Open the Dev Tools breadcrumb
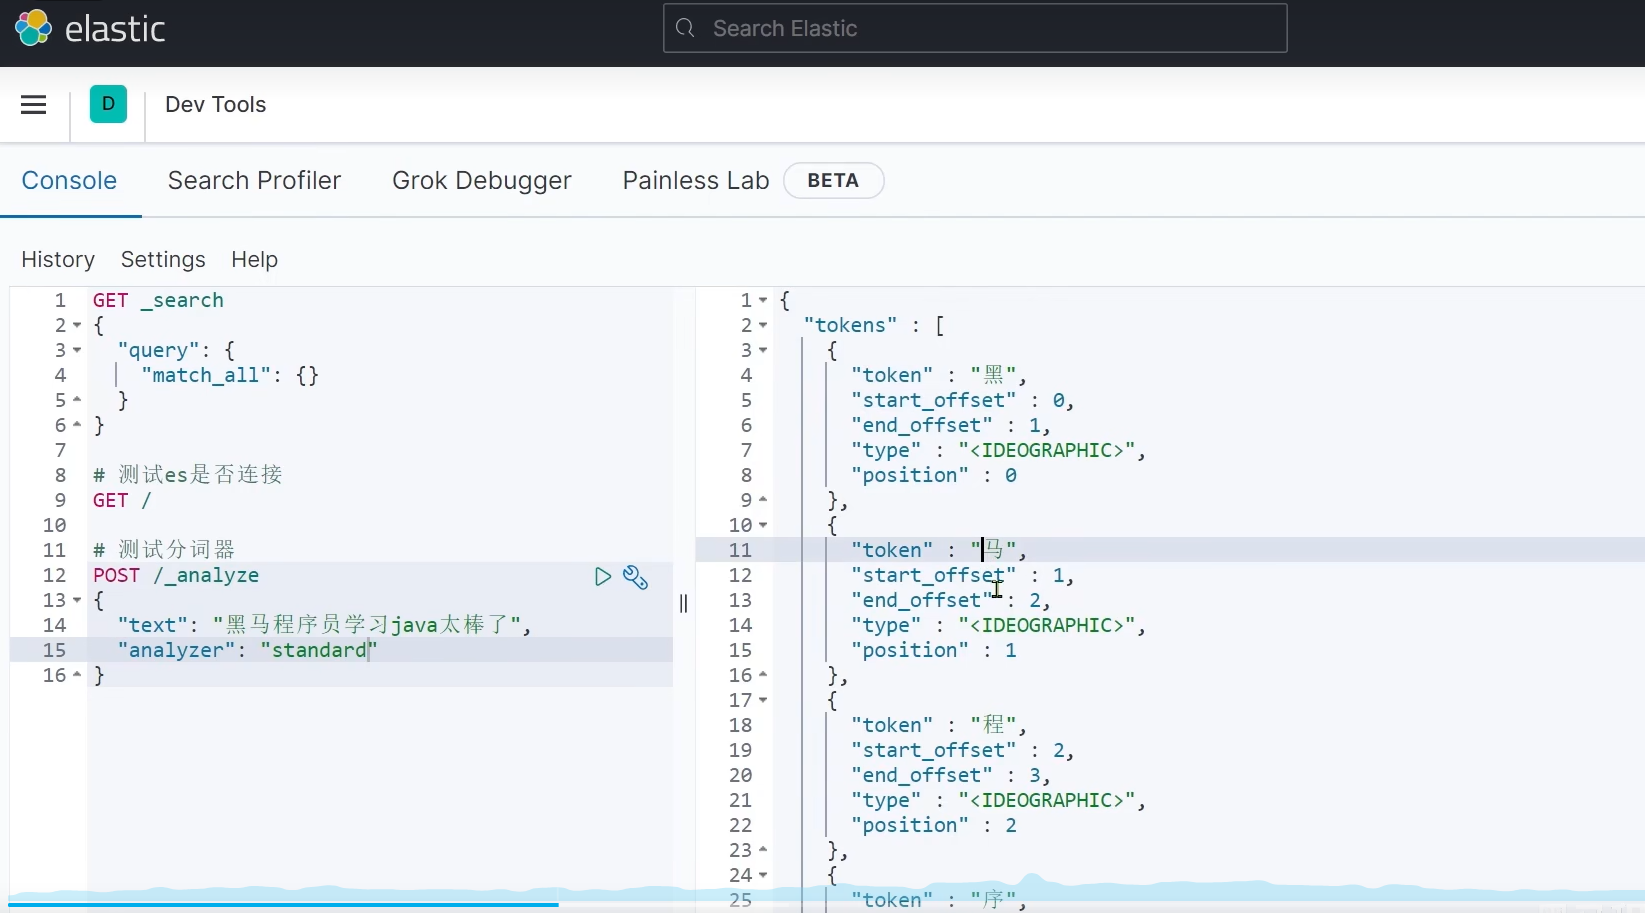 pos(215,105)
